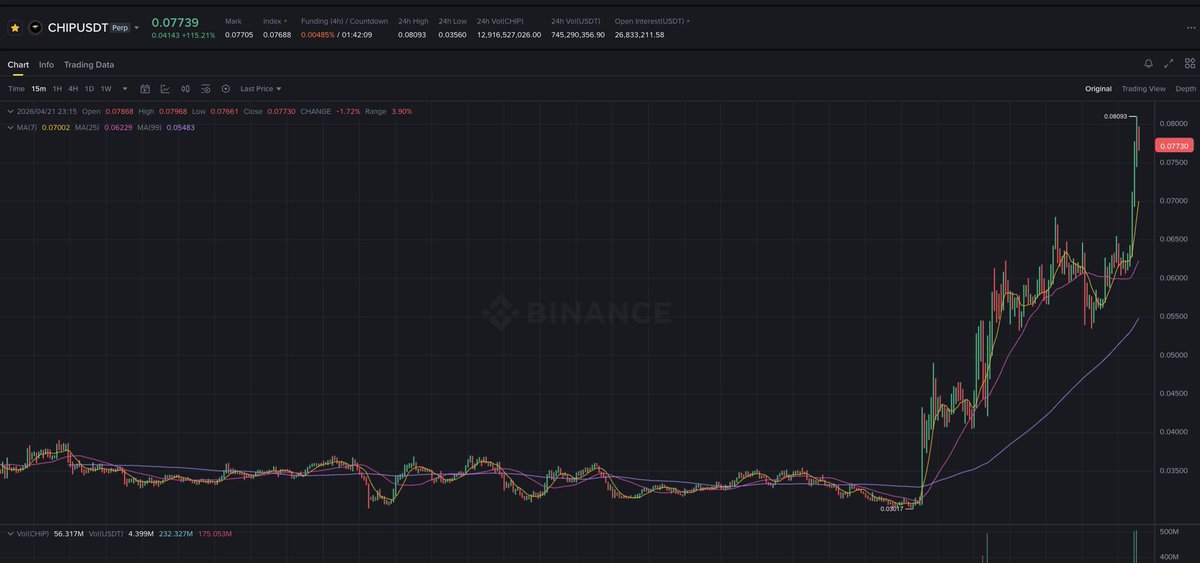Click the 24h Vol(CHIP) value 12,916,527,026.00
This screenshot has width=1200, height=563.
[x=509, y=35]
